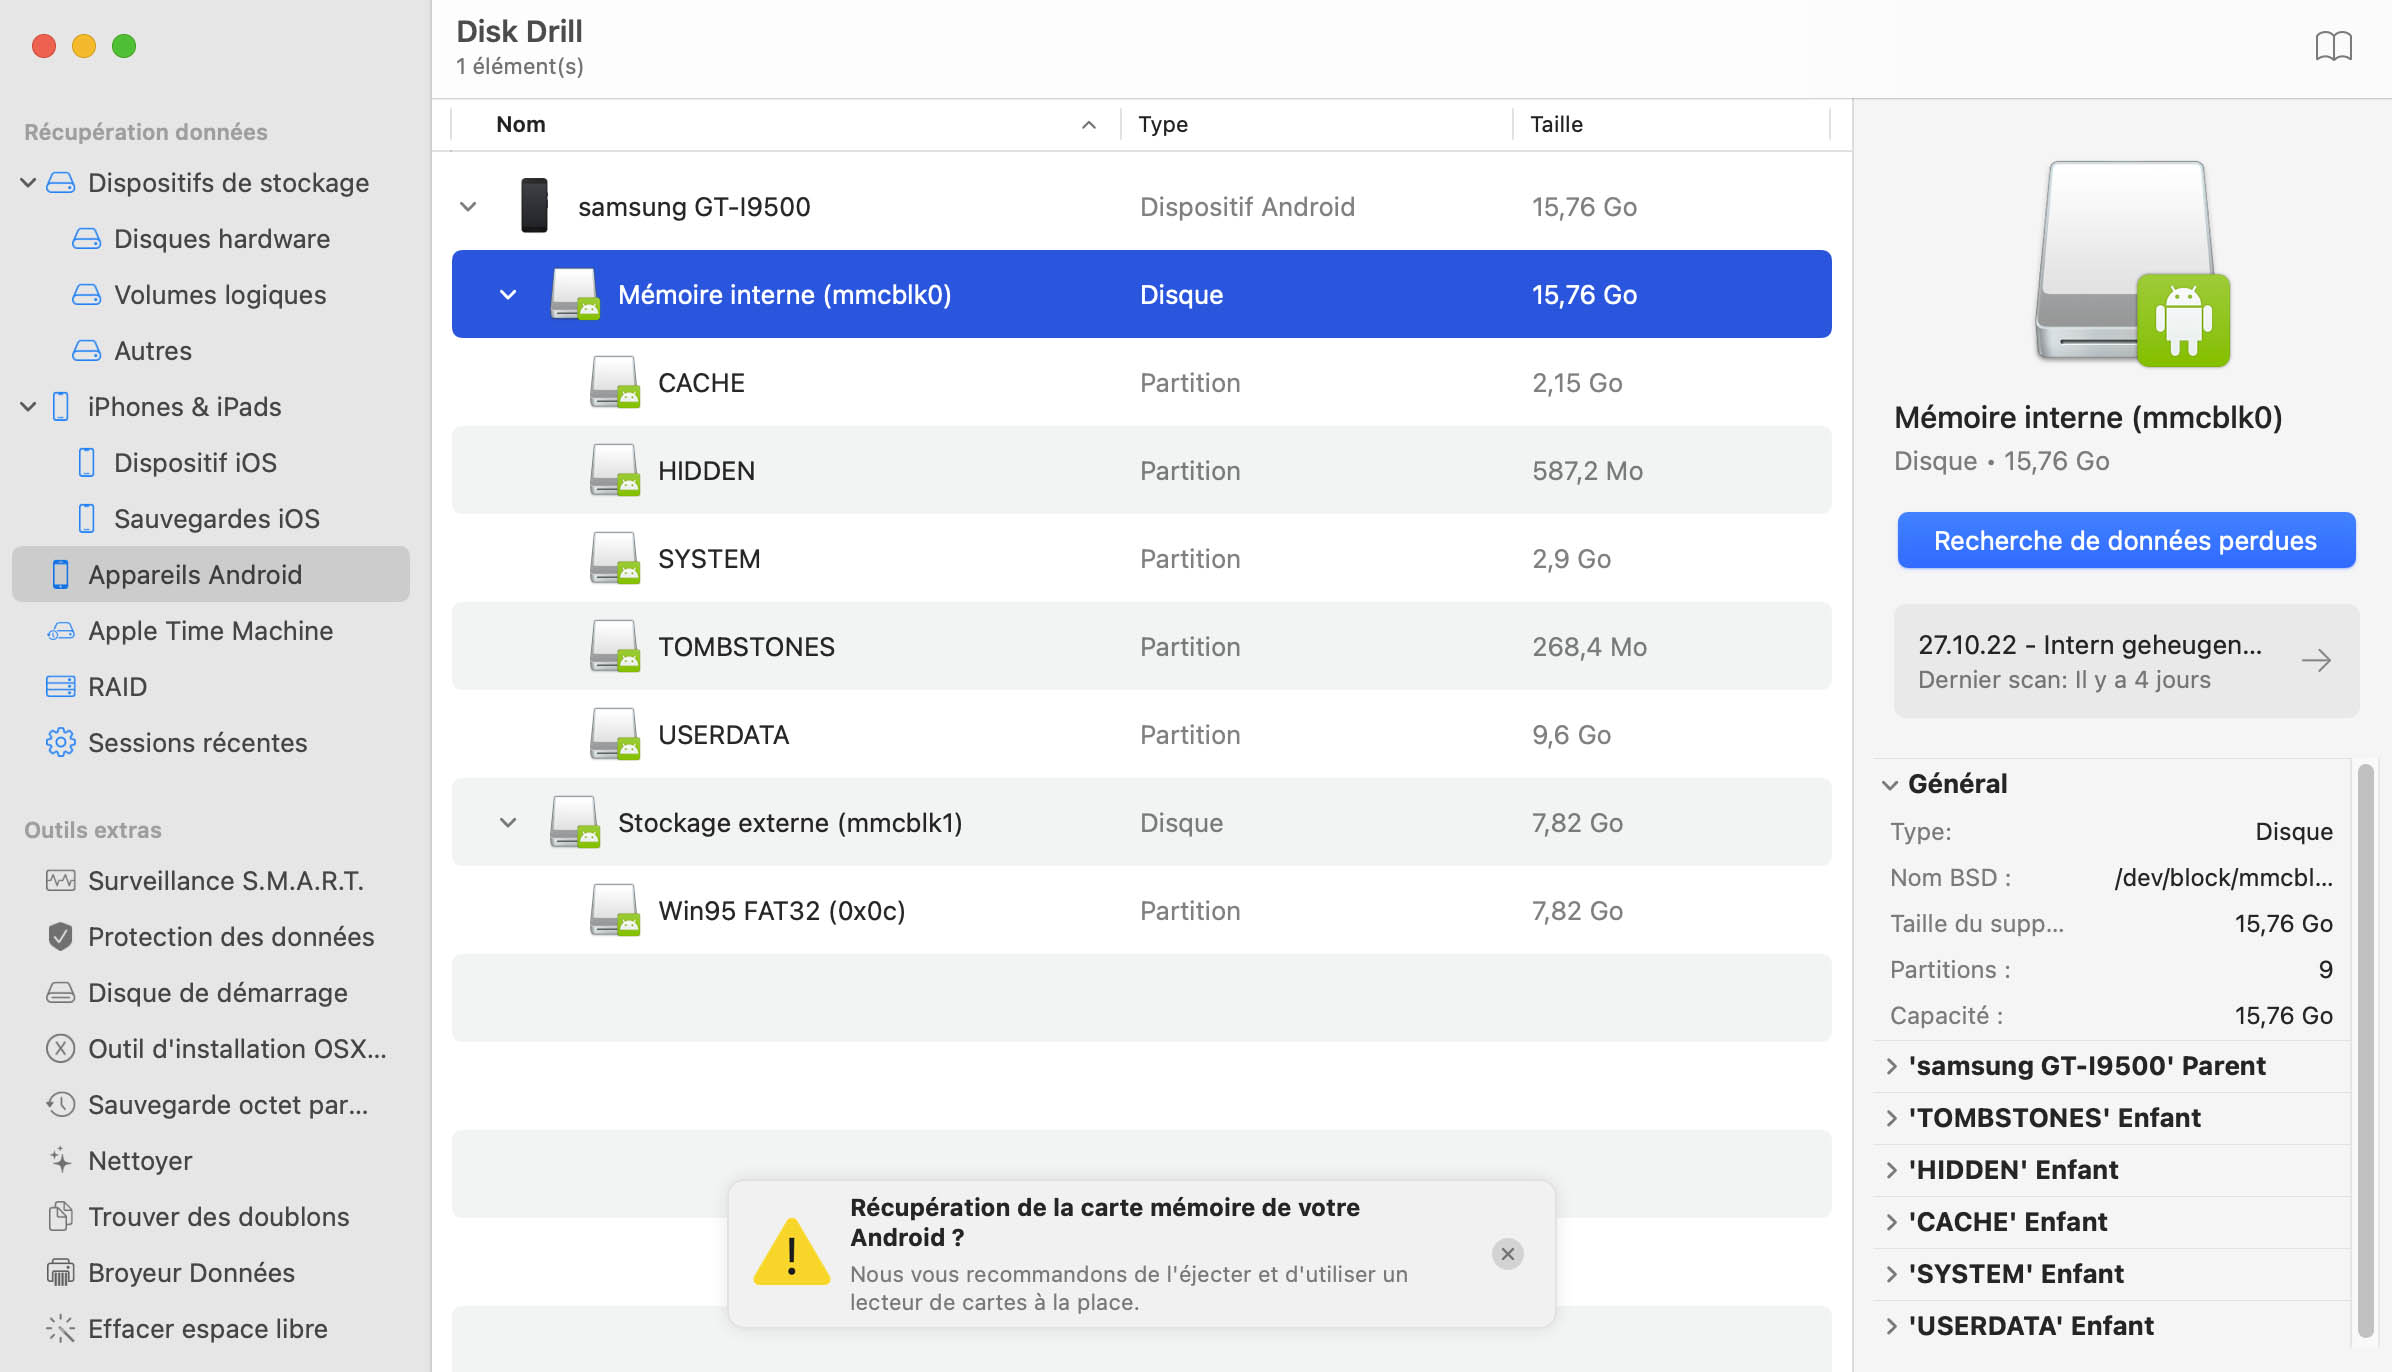Viewport: 2392px width, 1372px height.
Task: Click the Sauvegarde octet par clock icon
Action: pos(61,1104)
